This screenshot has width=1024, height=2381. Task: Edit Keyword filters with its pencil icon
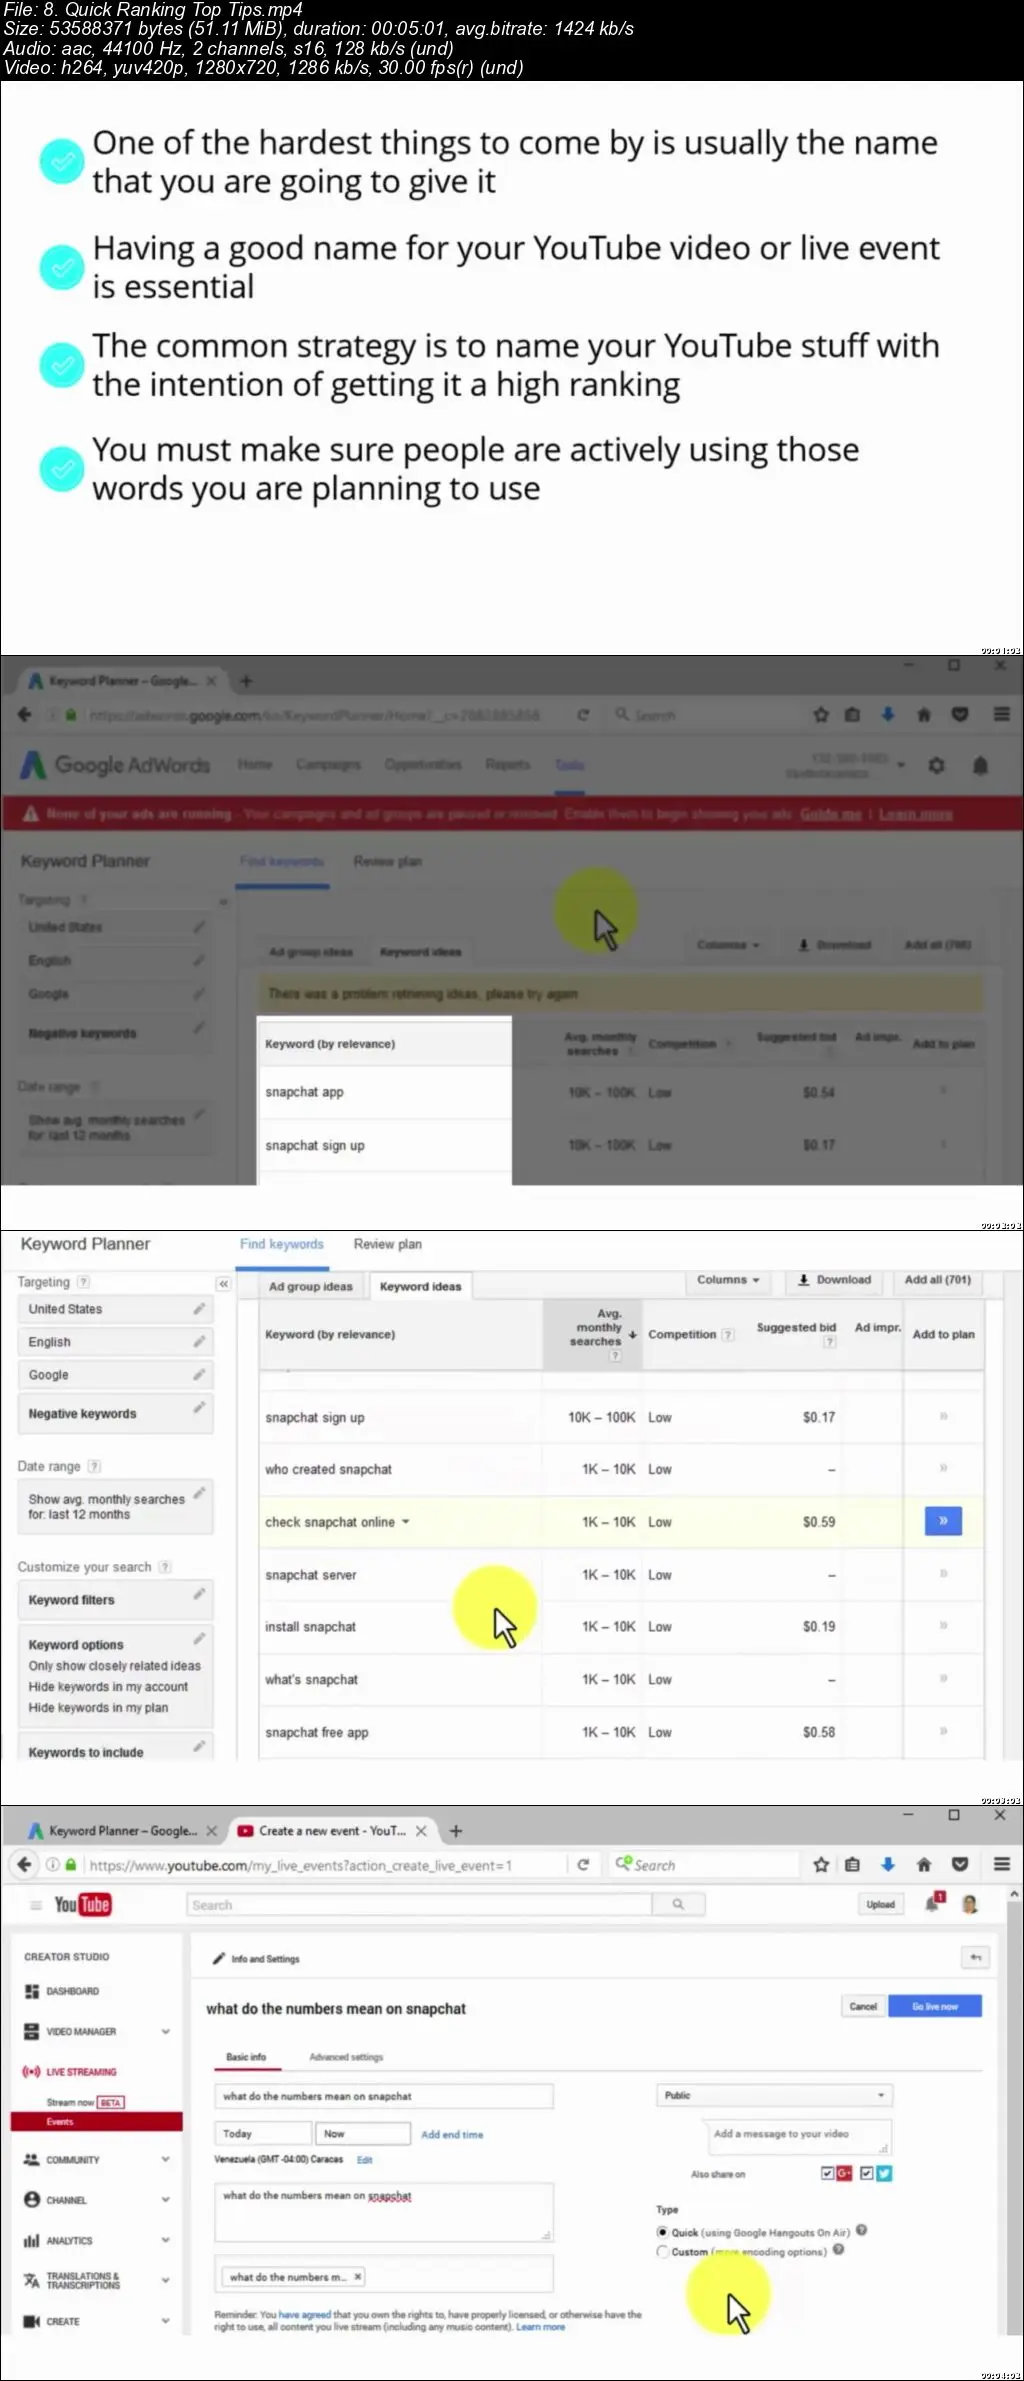[199, 1593]
